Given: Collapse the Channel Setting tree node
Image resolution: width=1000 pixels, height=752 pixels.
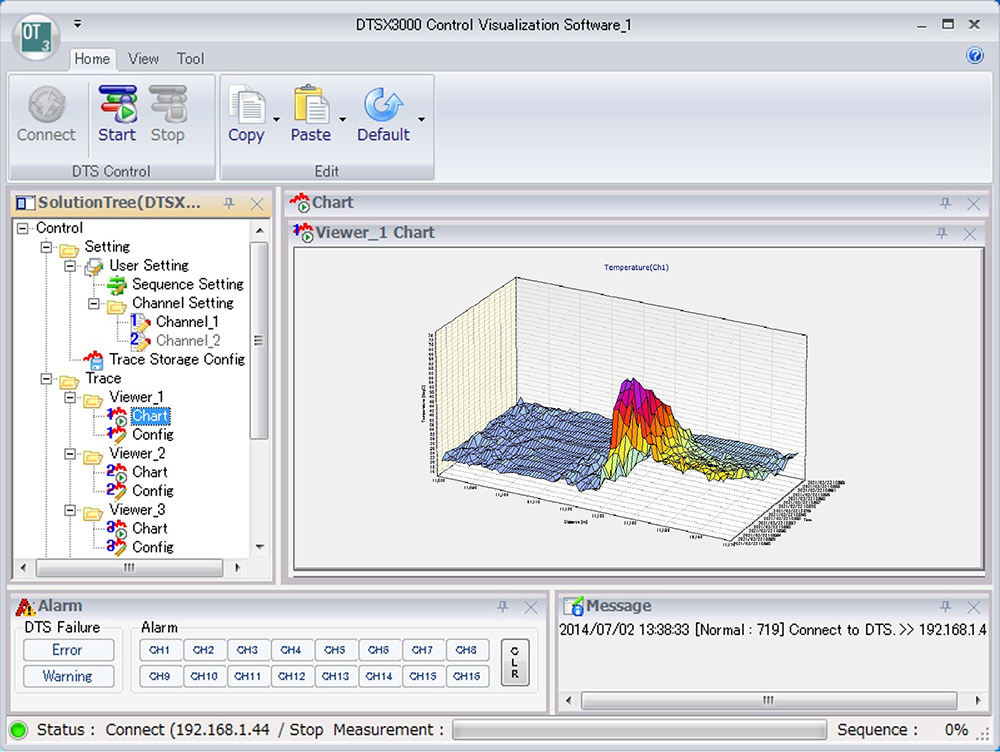Looking at the screenshot, I should [94, 303].
